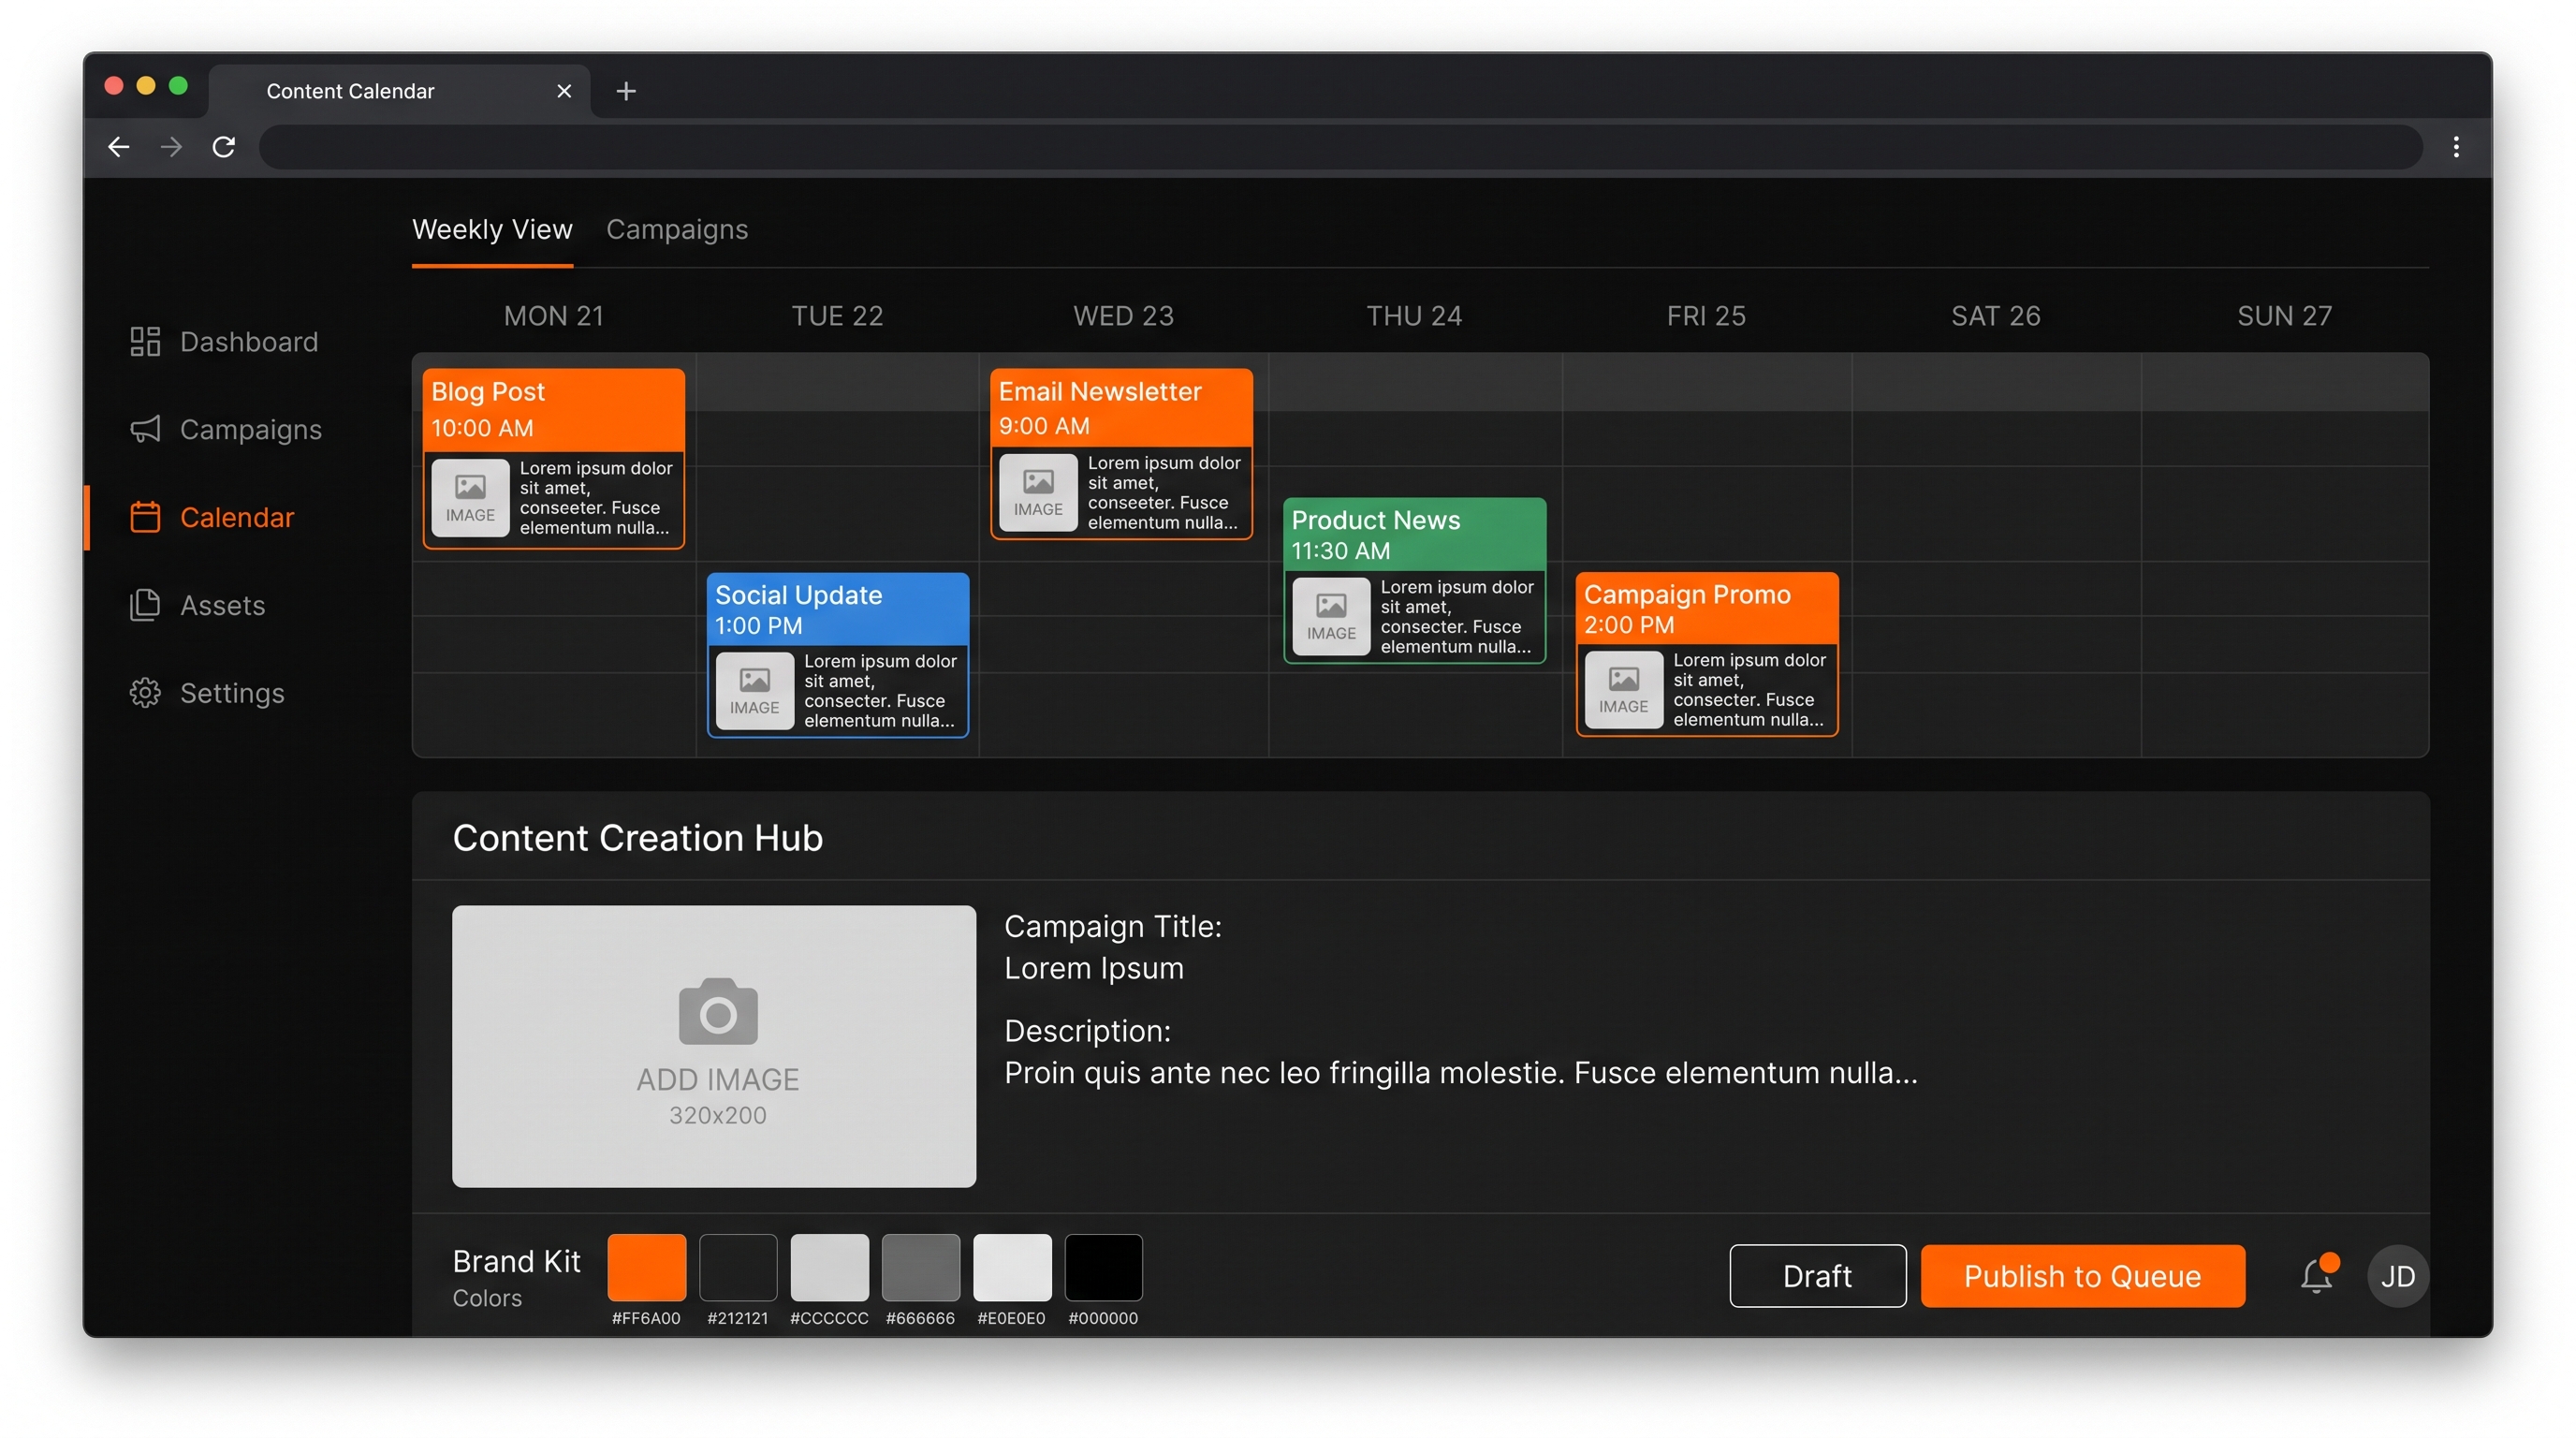Click the browser back arrow
The height and width of the screenshot is (1438, 2576).
pos(118,147)
